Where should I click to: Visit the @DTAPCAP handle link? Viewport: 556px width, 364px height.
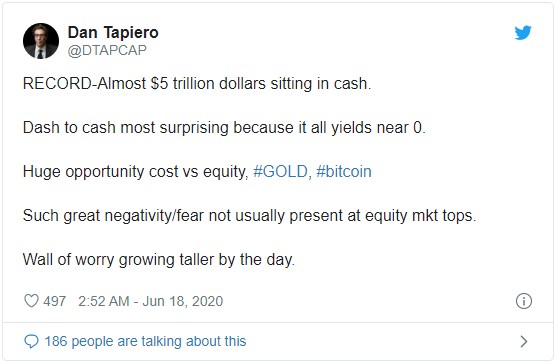tap(107, 50)
